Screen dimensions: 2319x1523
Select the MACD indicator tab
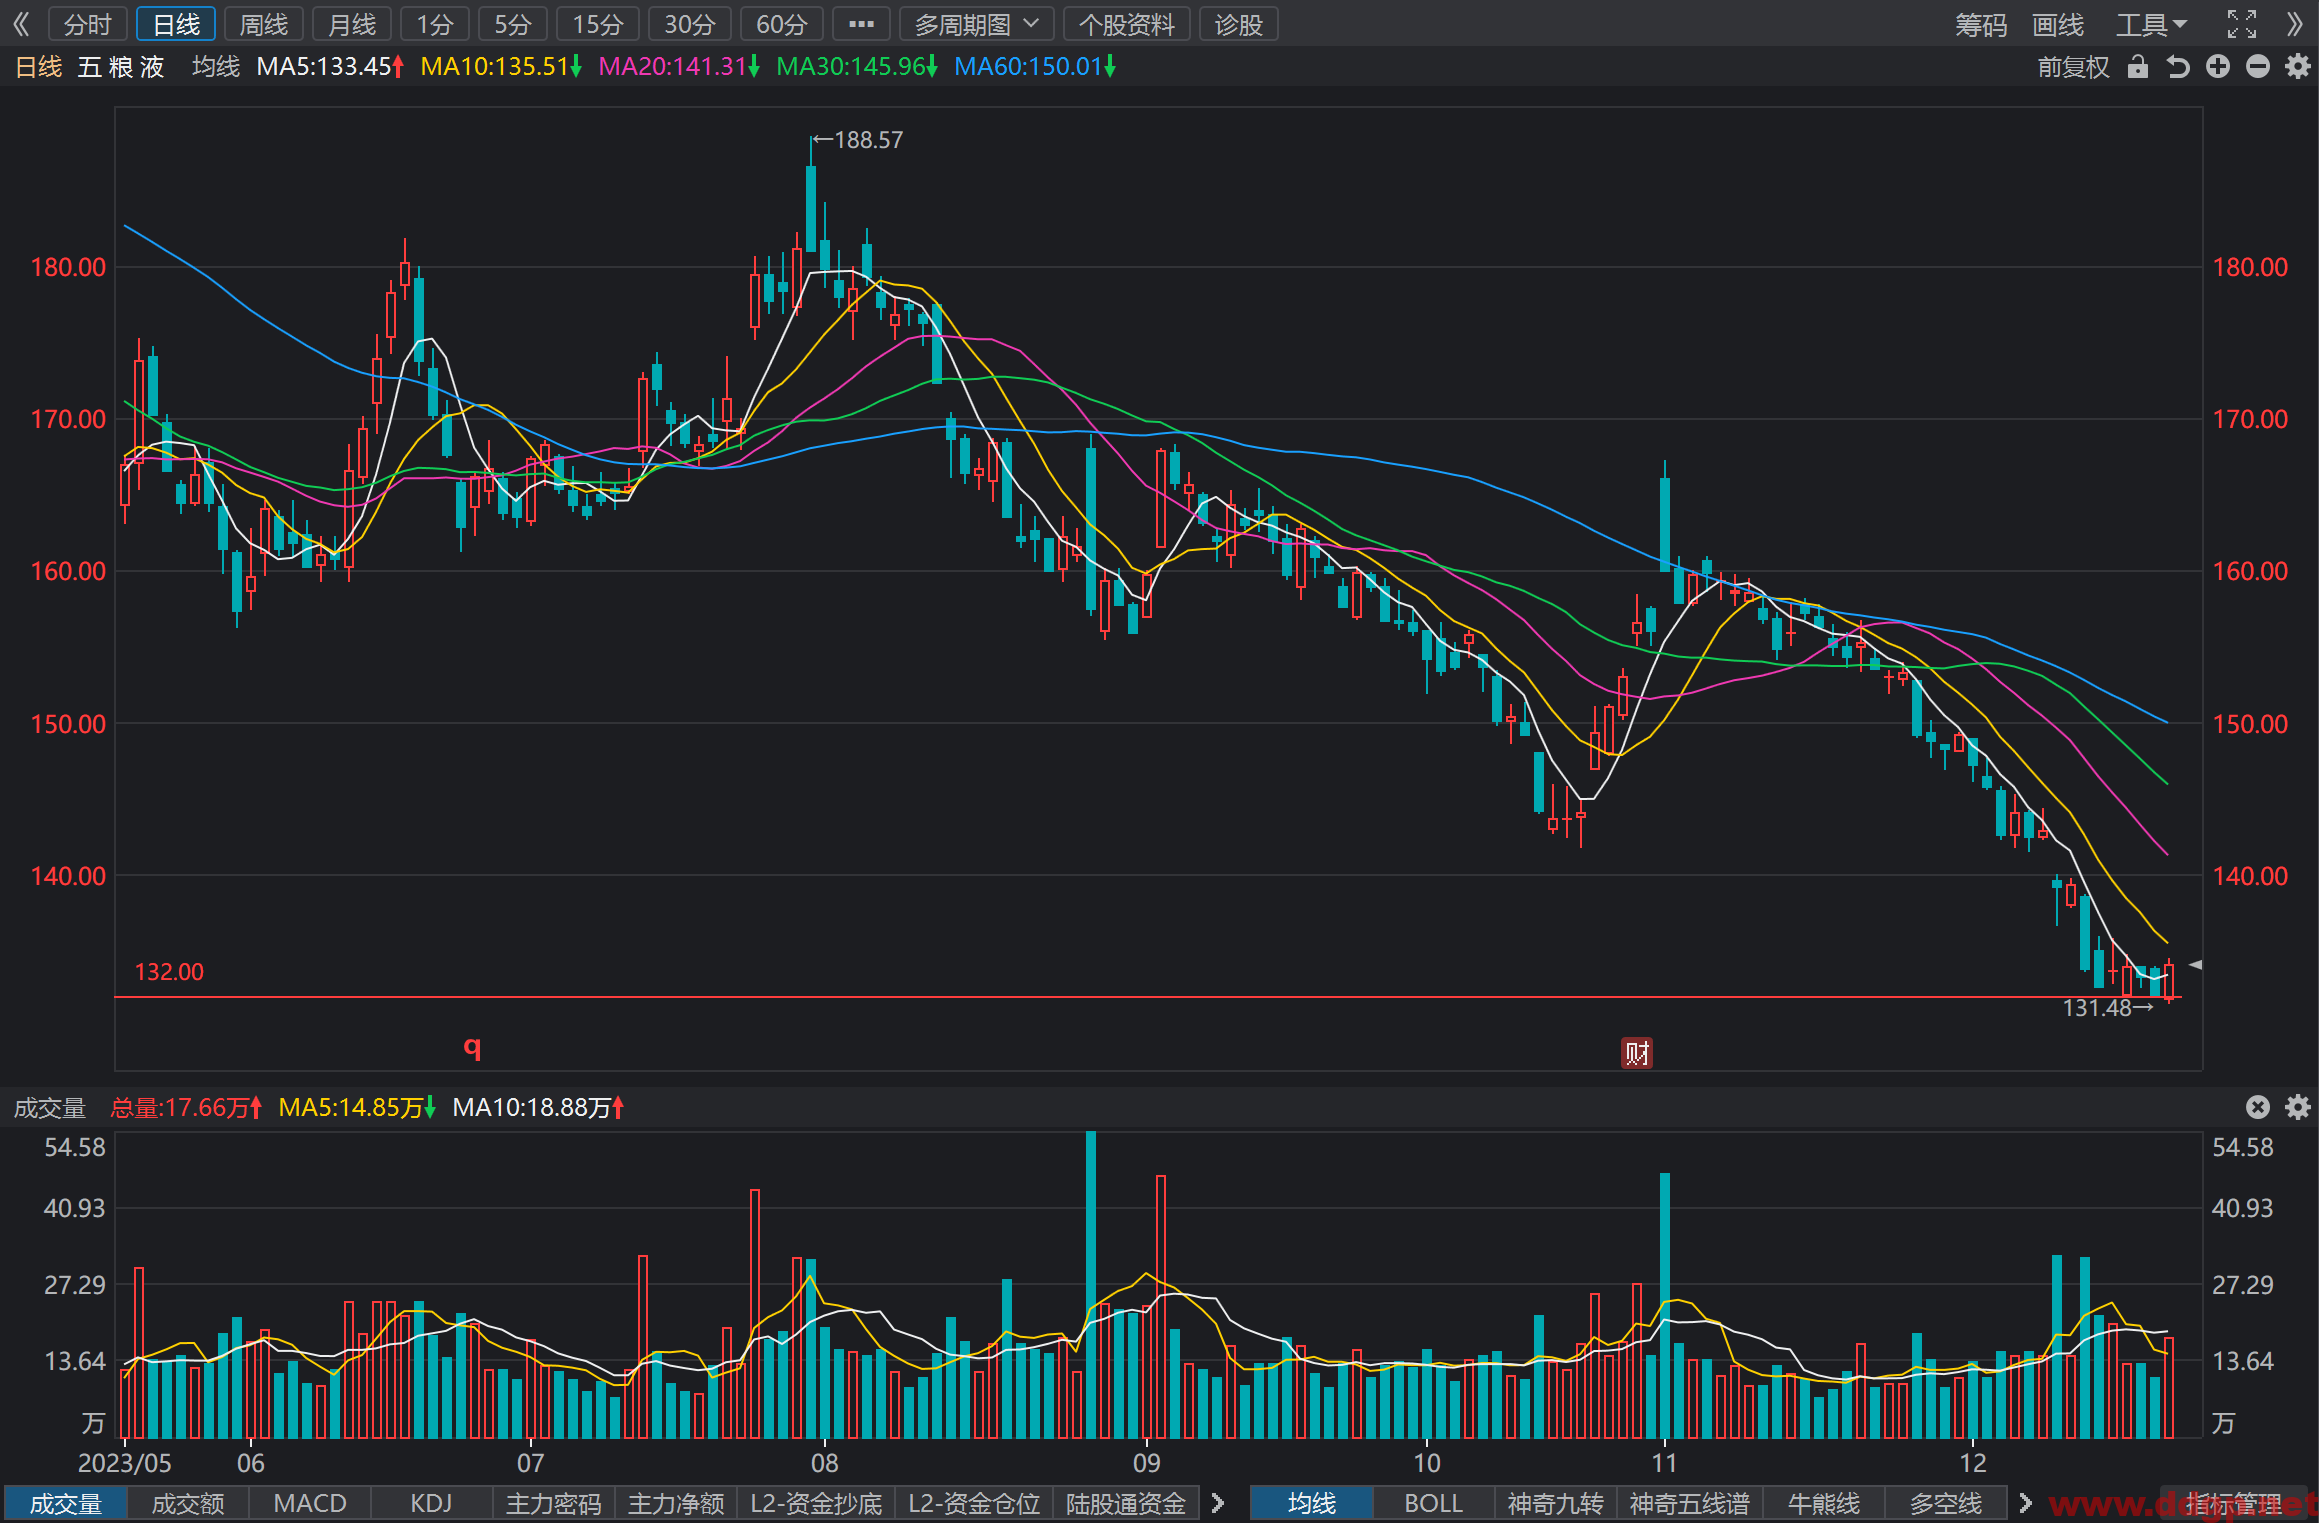pos(310,1504)
